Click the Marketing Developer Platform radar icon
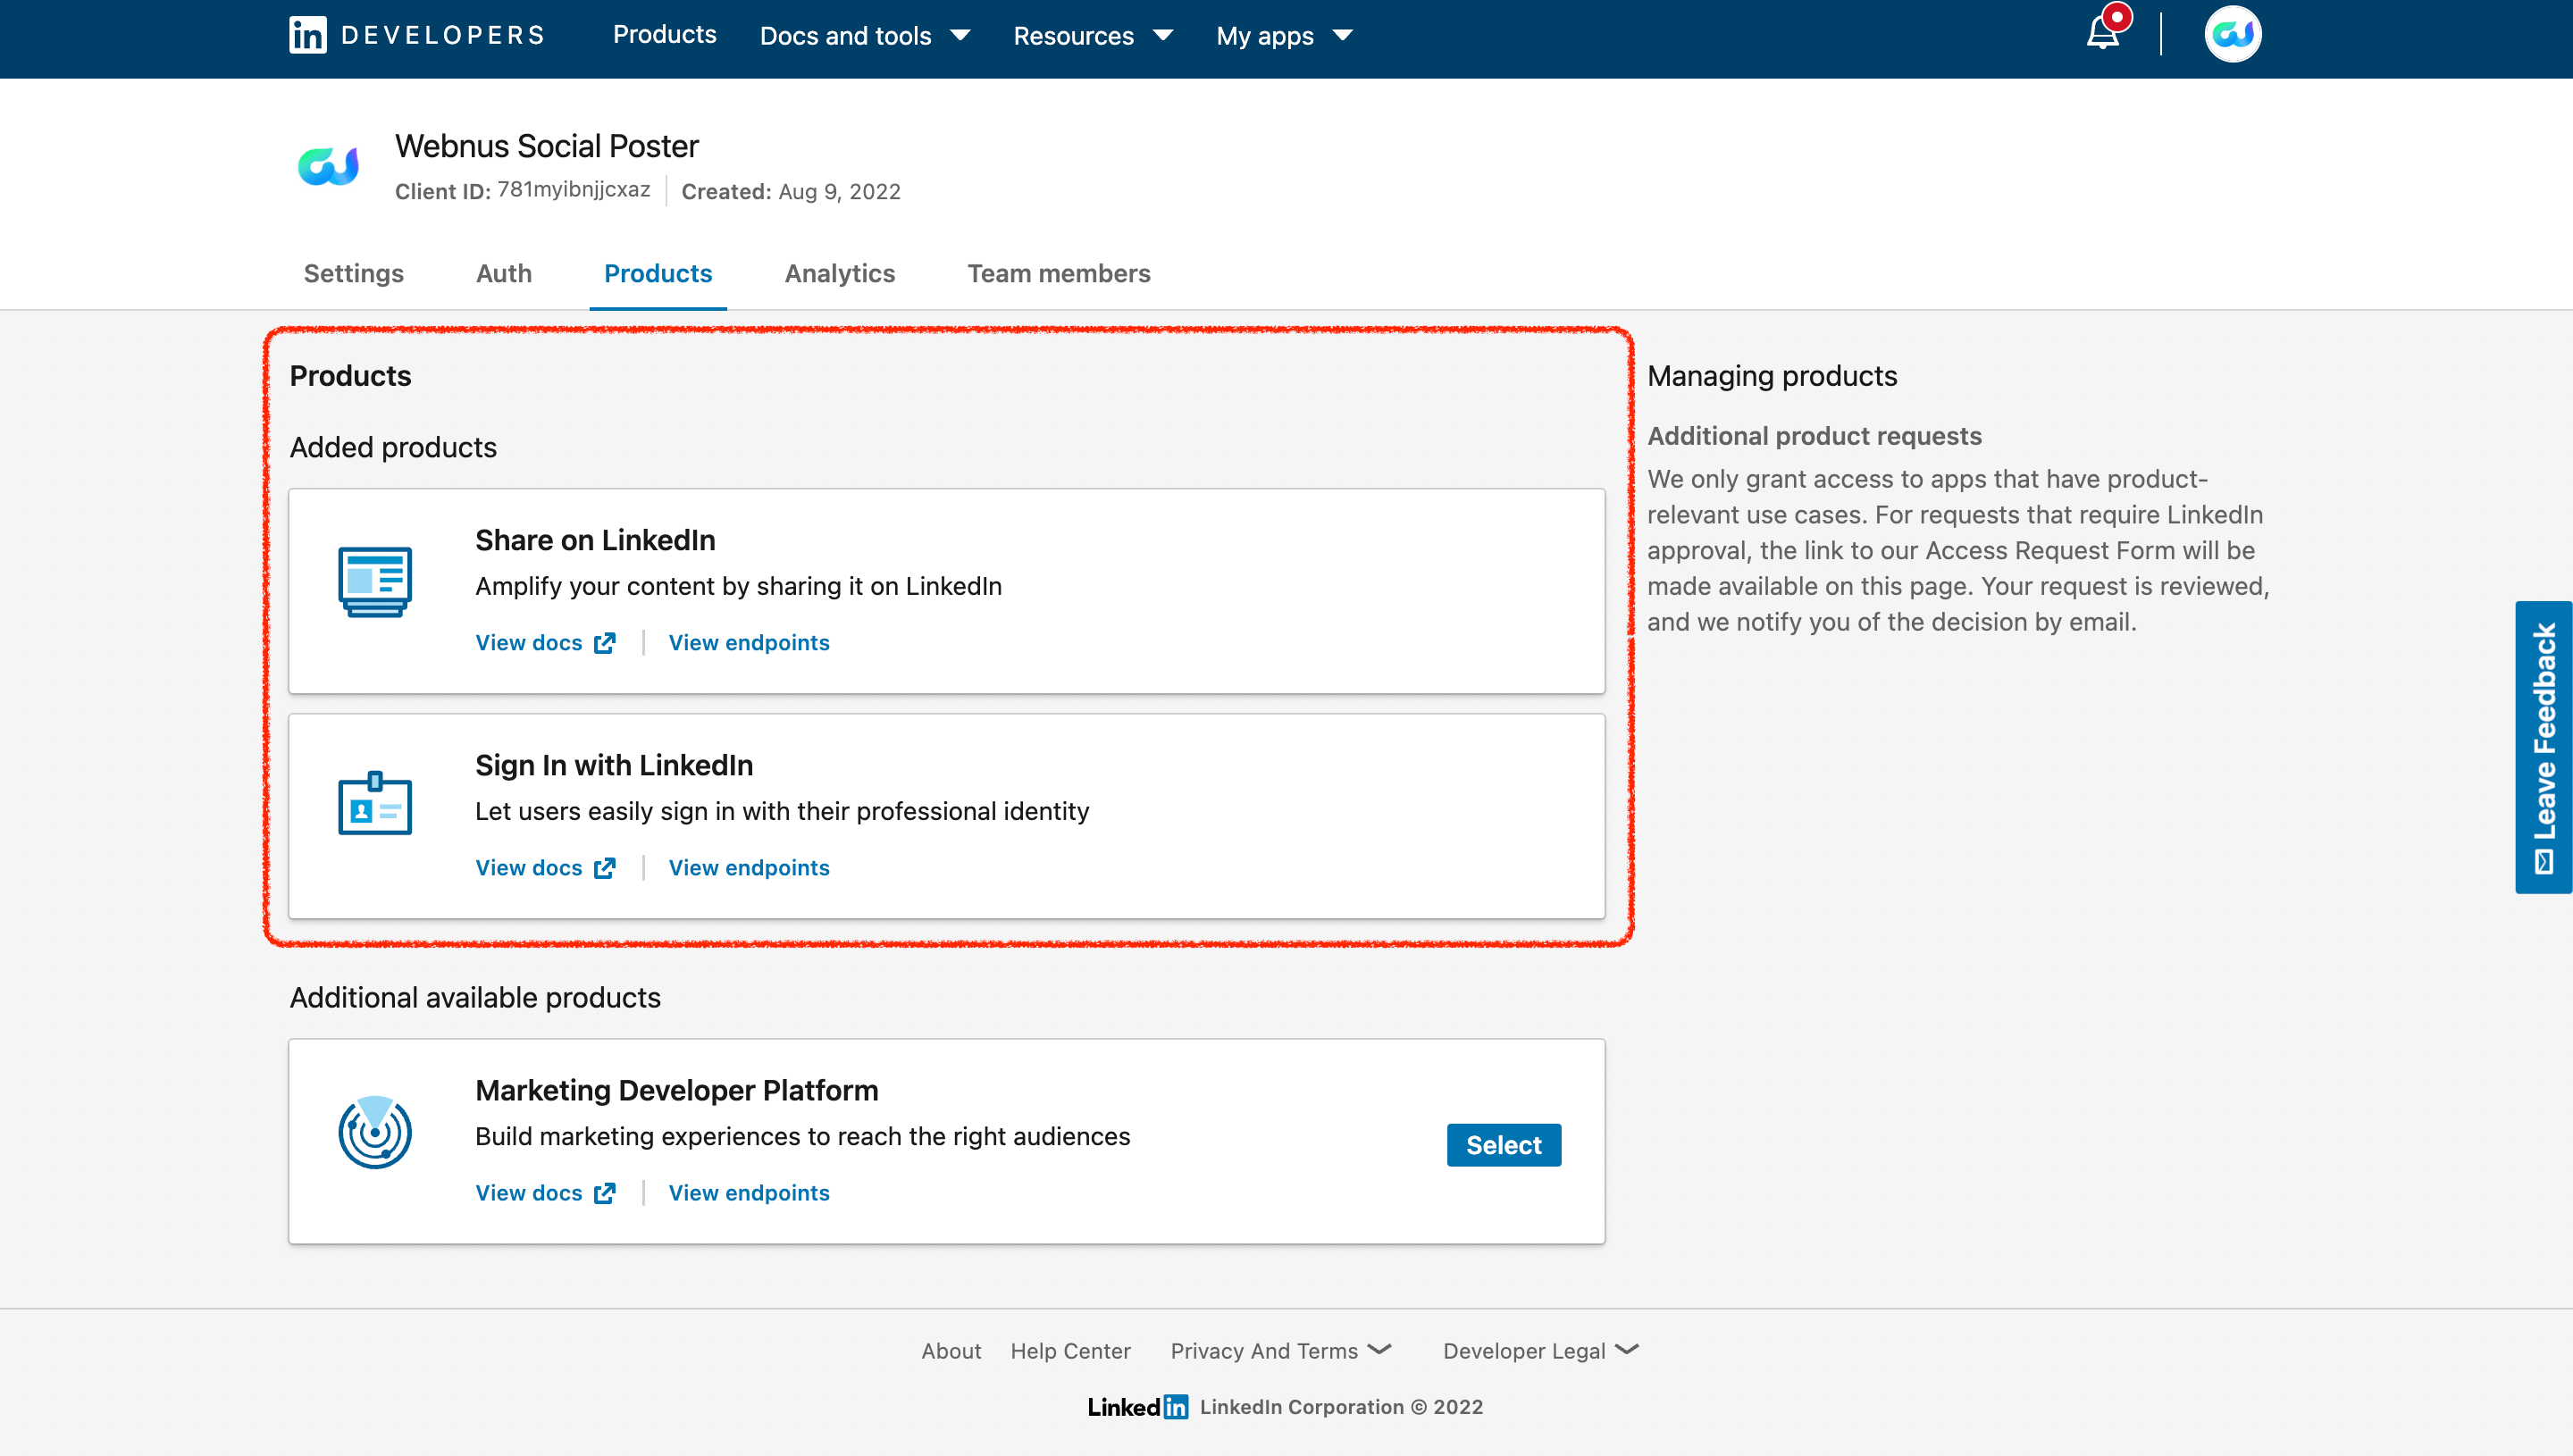Viewport: 2573px width, 1456px height. (x=375, y=1132)
